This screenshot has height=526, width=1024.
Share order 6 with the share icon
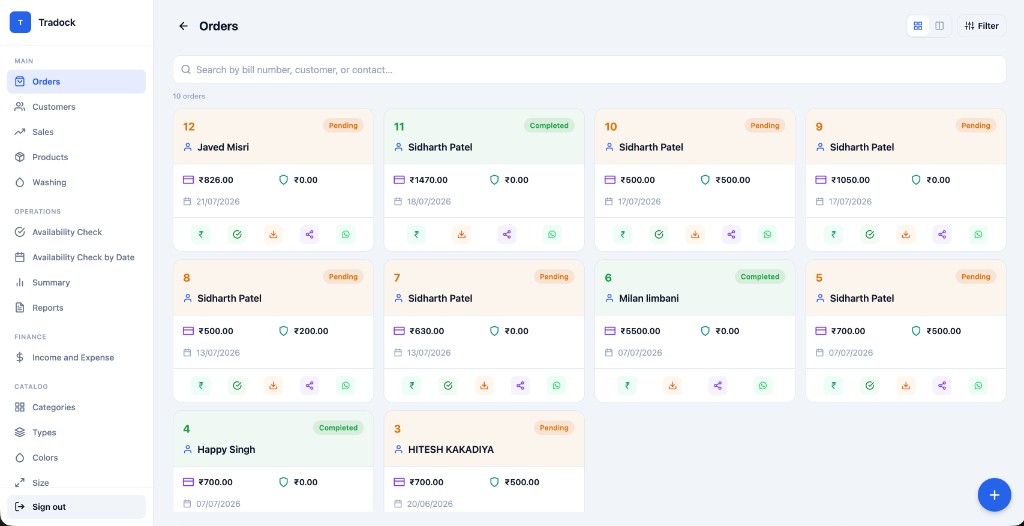[x=718, y=386]
